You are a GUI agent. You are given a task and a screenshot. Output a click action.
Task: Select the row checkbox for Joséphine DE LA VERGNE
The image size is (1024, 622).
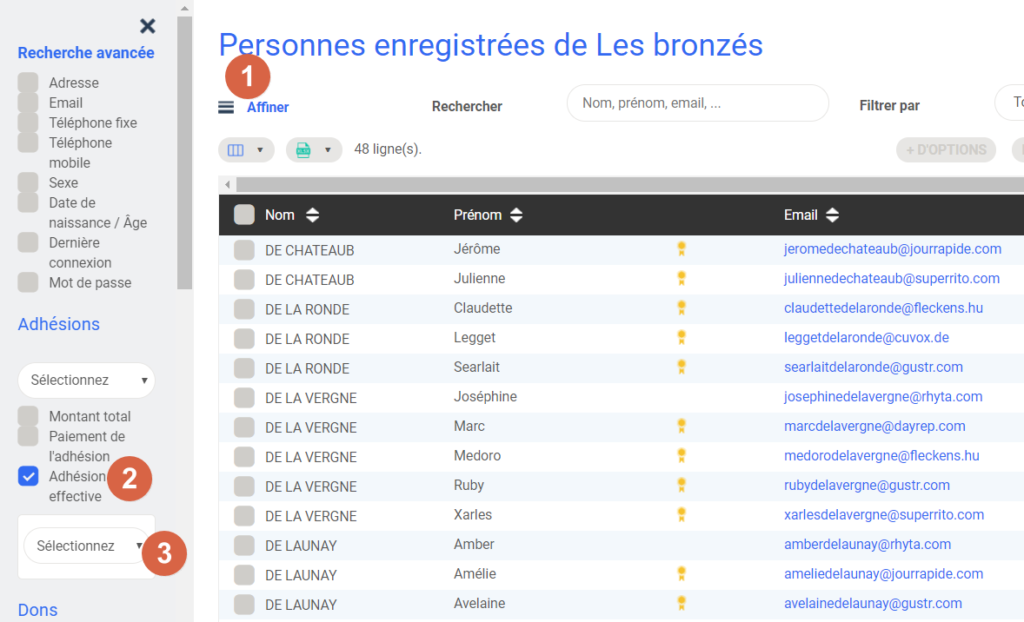(x=244, y=398)
